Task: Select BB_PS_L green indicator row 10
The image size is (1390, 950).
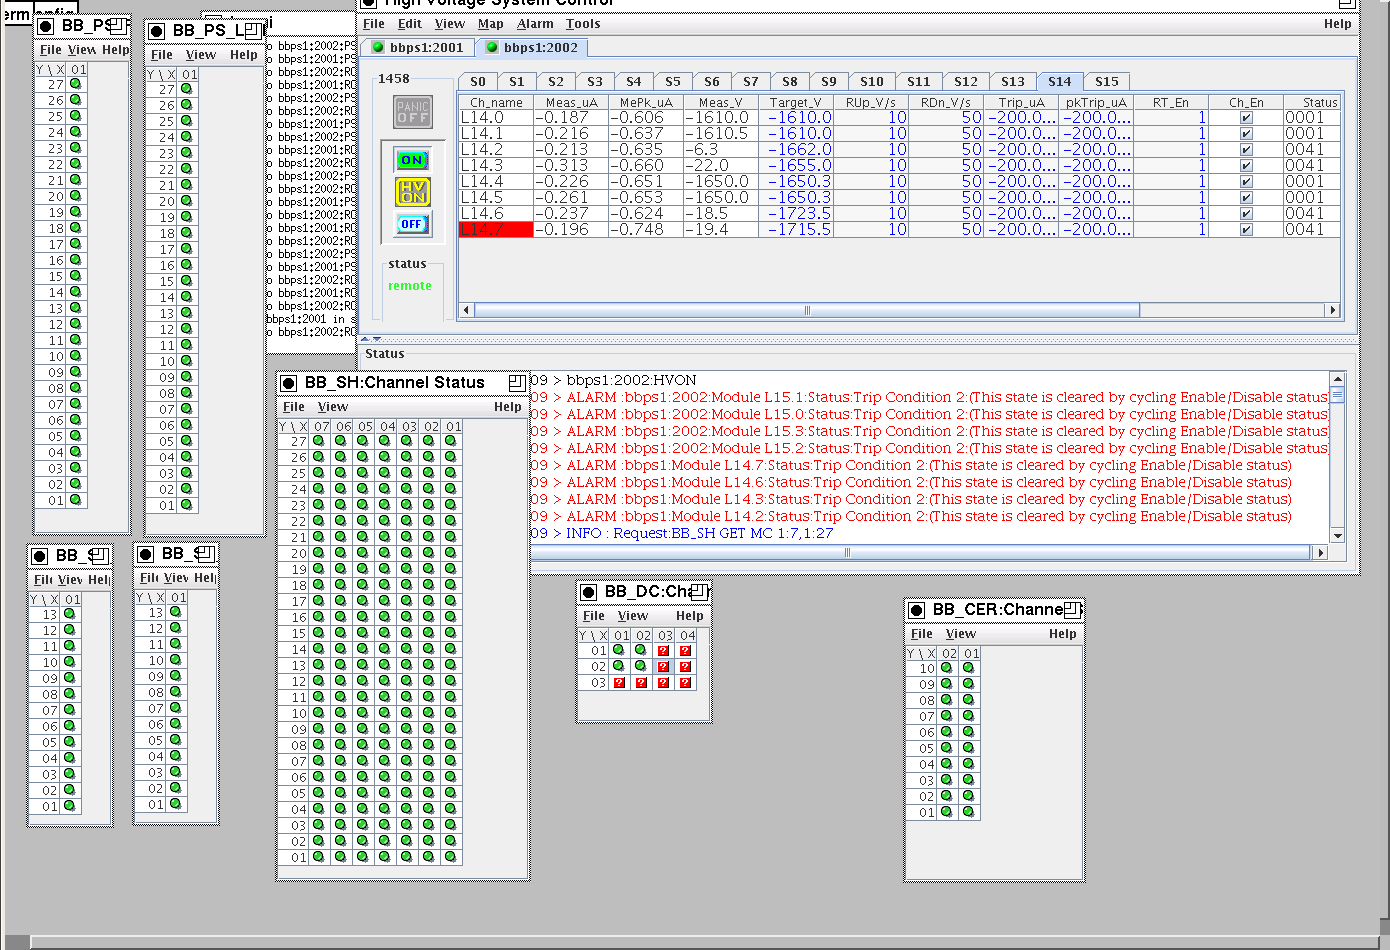Action: pos(186,361)
